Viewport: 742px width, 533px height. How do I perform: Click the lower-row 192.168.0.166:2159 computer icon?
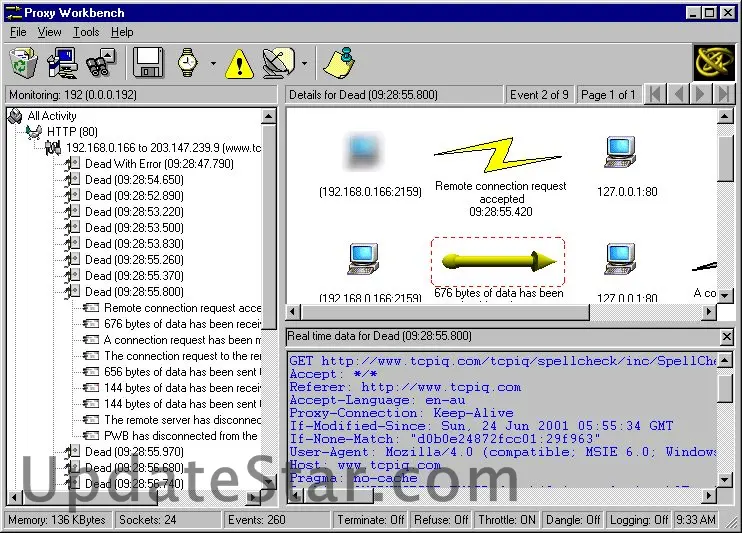click(363, 259)
